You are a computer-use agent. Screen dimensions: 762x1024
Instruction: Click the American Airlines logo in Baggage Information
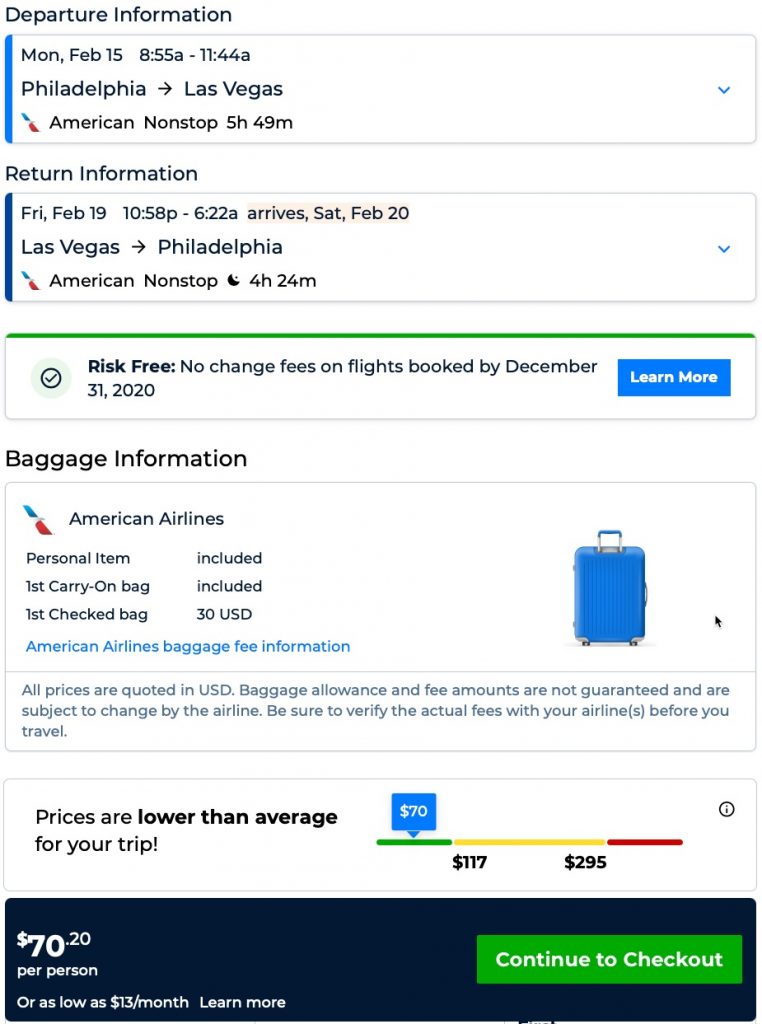[x=38, y=519]
